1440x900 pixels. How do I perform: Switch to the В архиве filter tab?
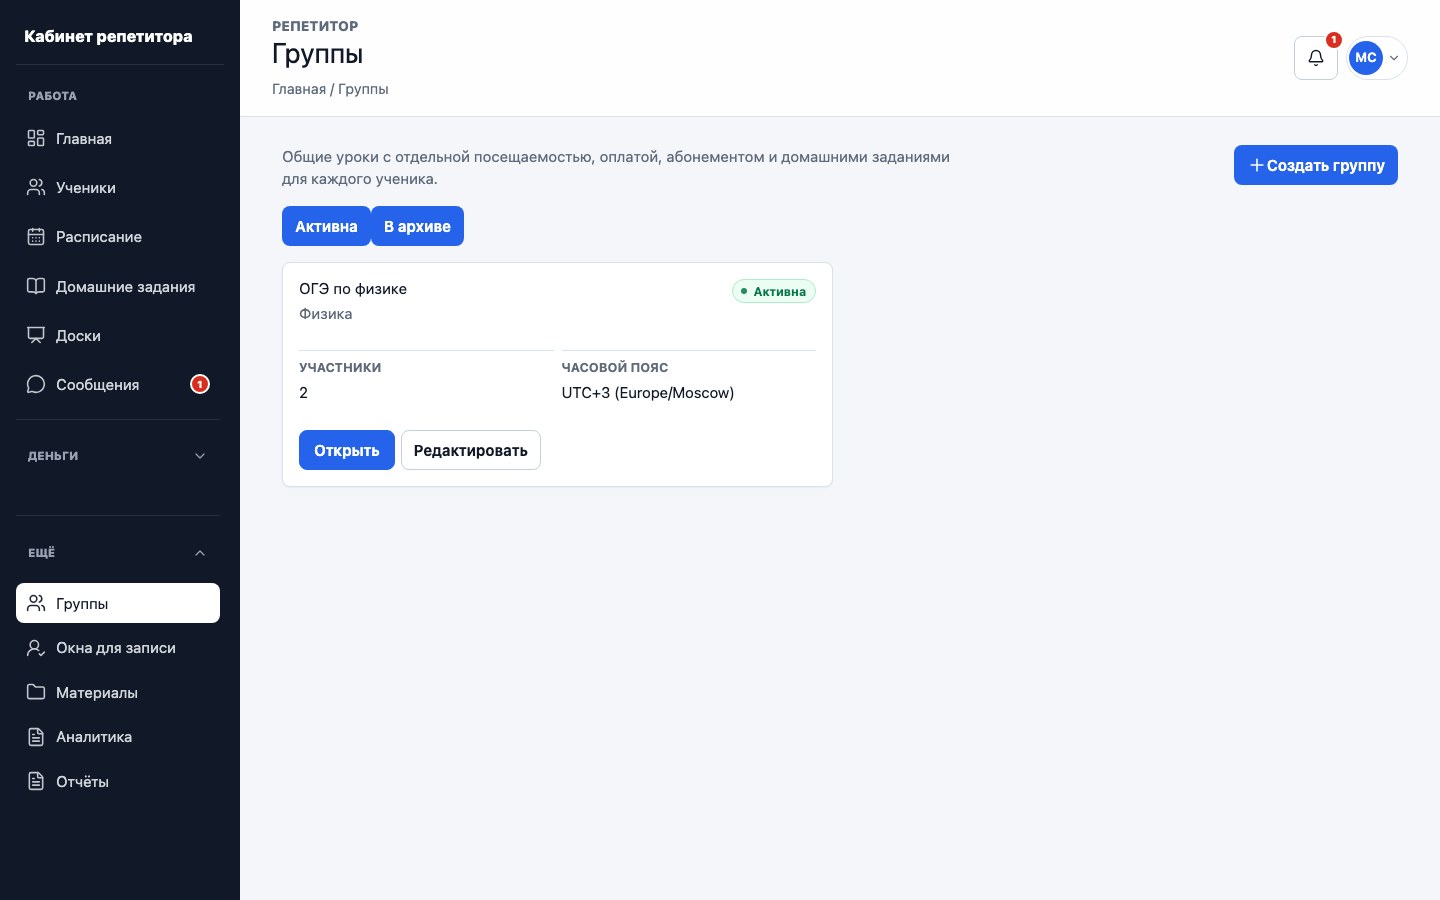[x=417, y=226]
